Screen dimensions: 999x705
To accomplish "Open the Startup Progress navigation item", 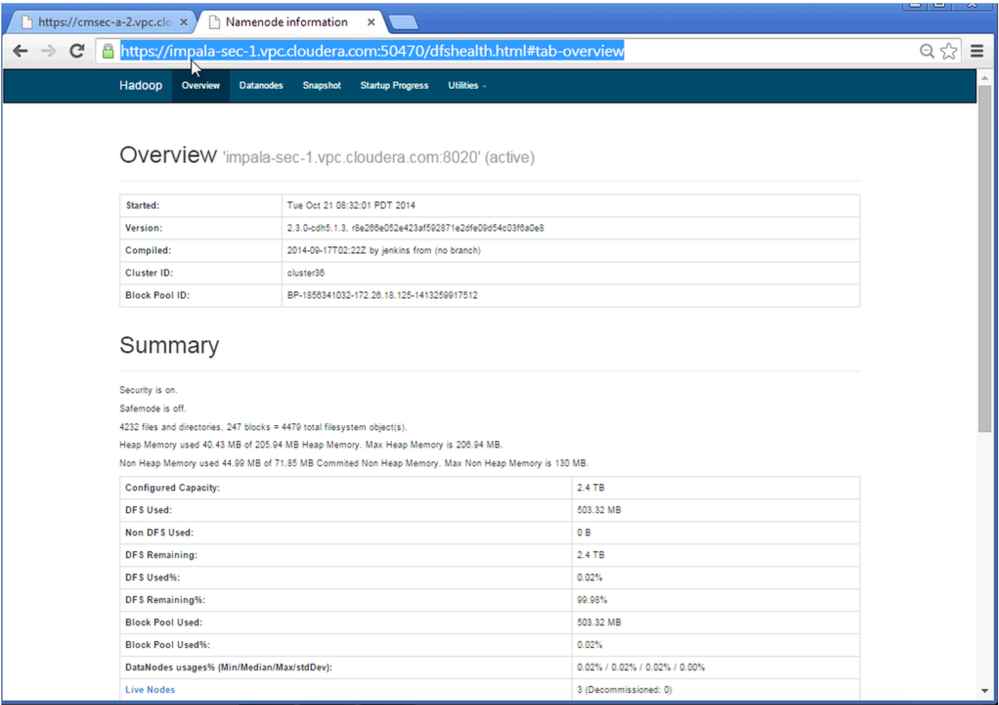I will pyautogui.click(x=394, y=85).
